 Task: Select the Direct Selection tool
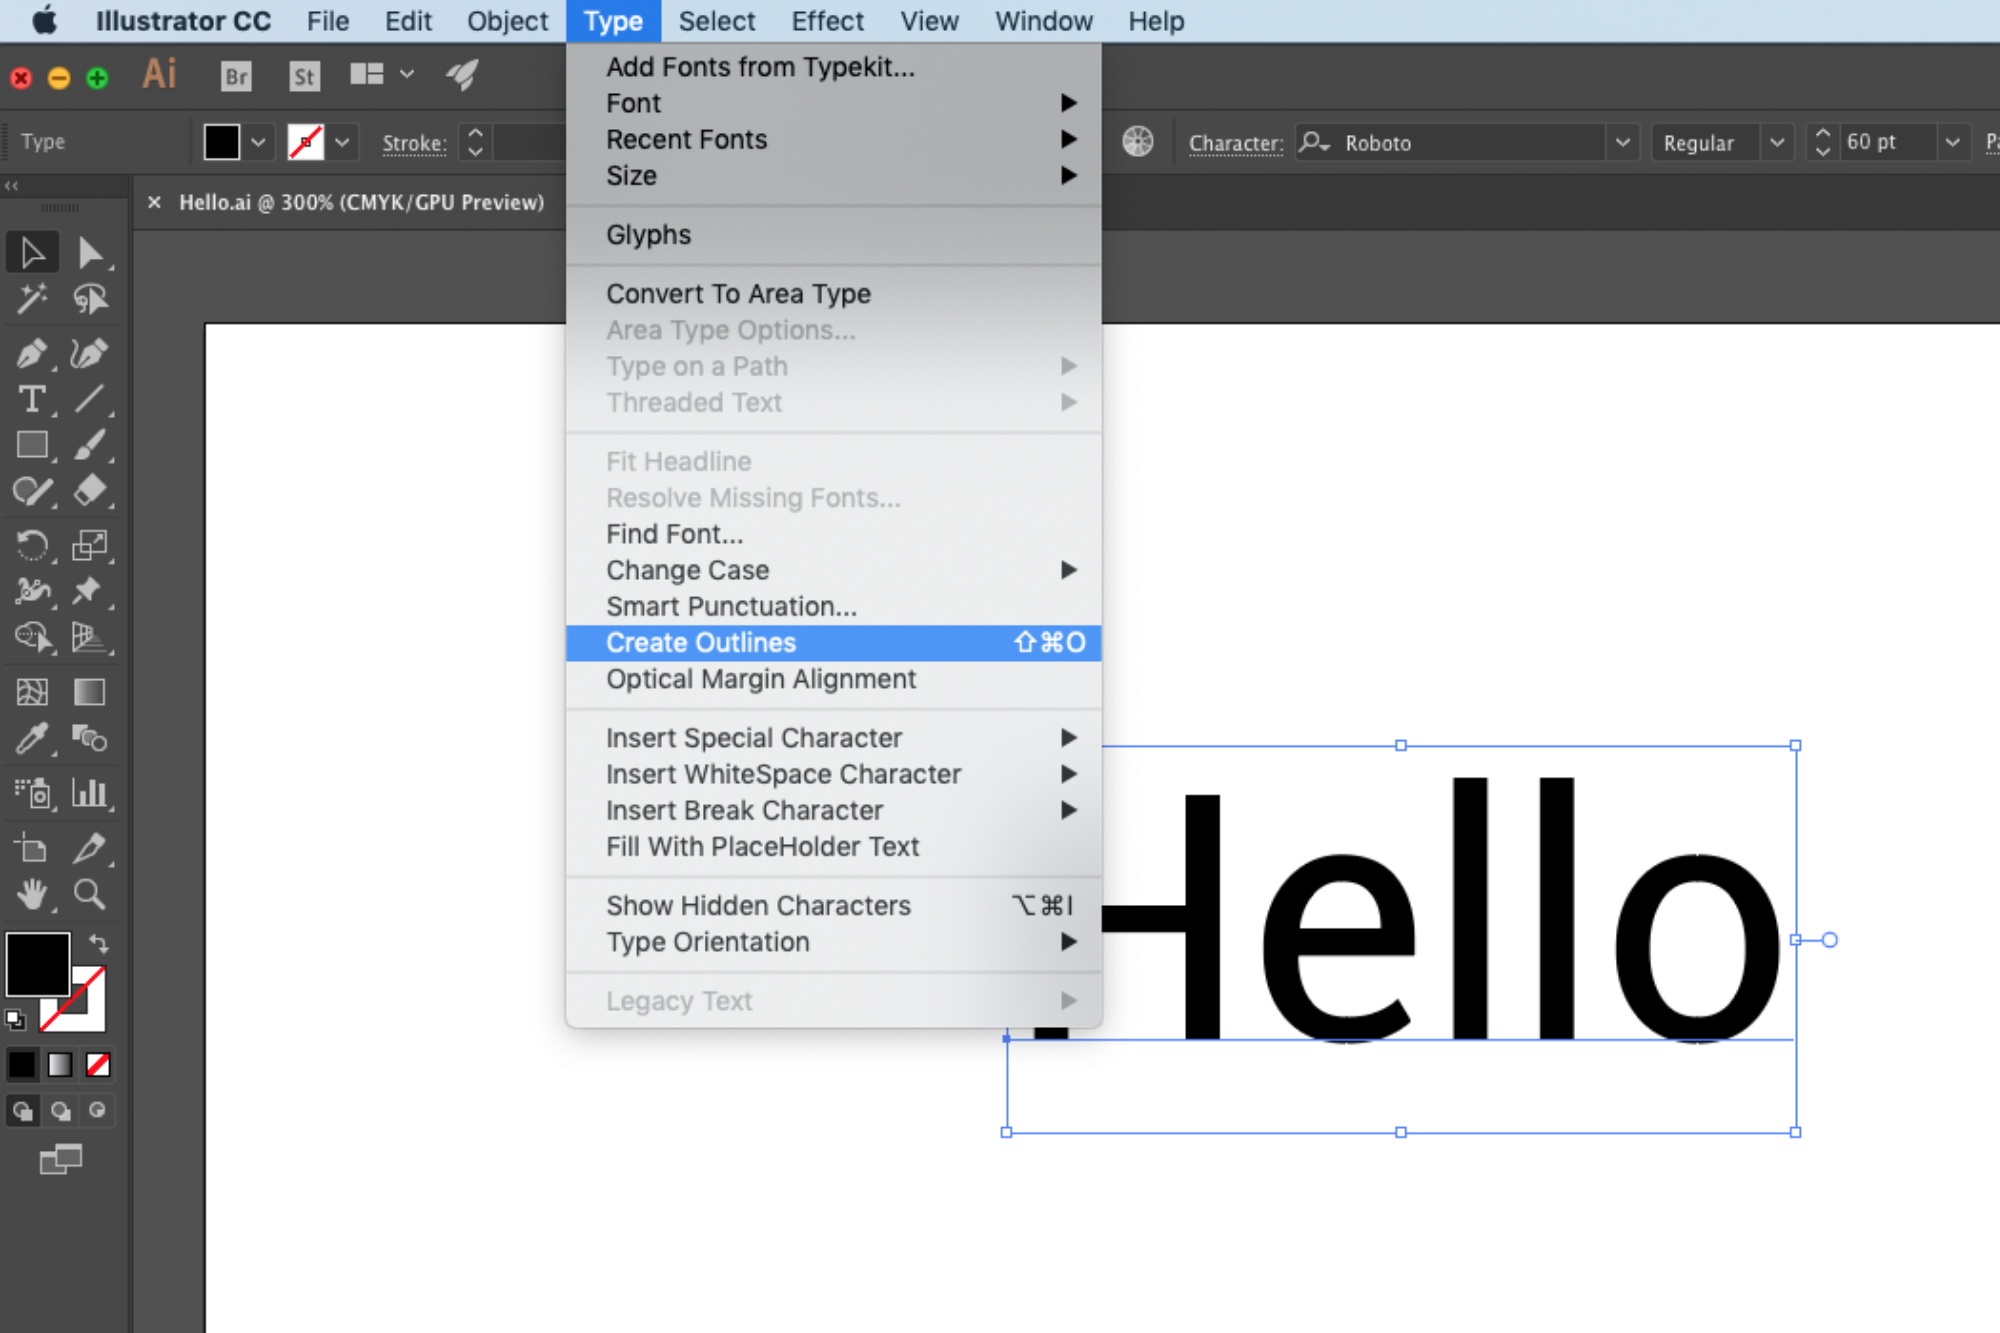click(x=89, y=251)
